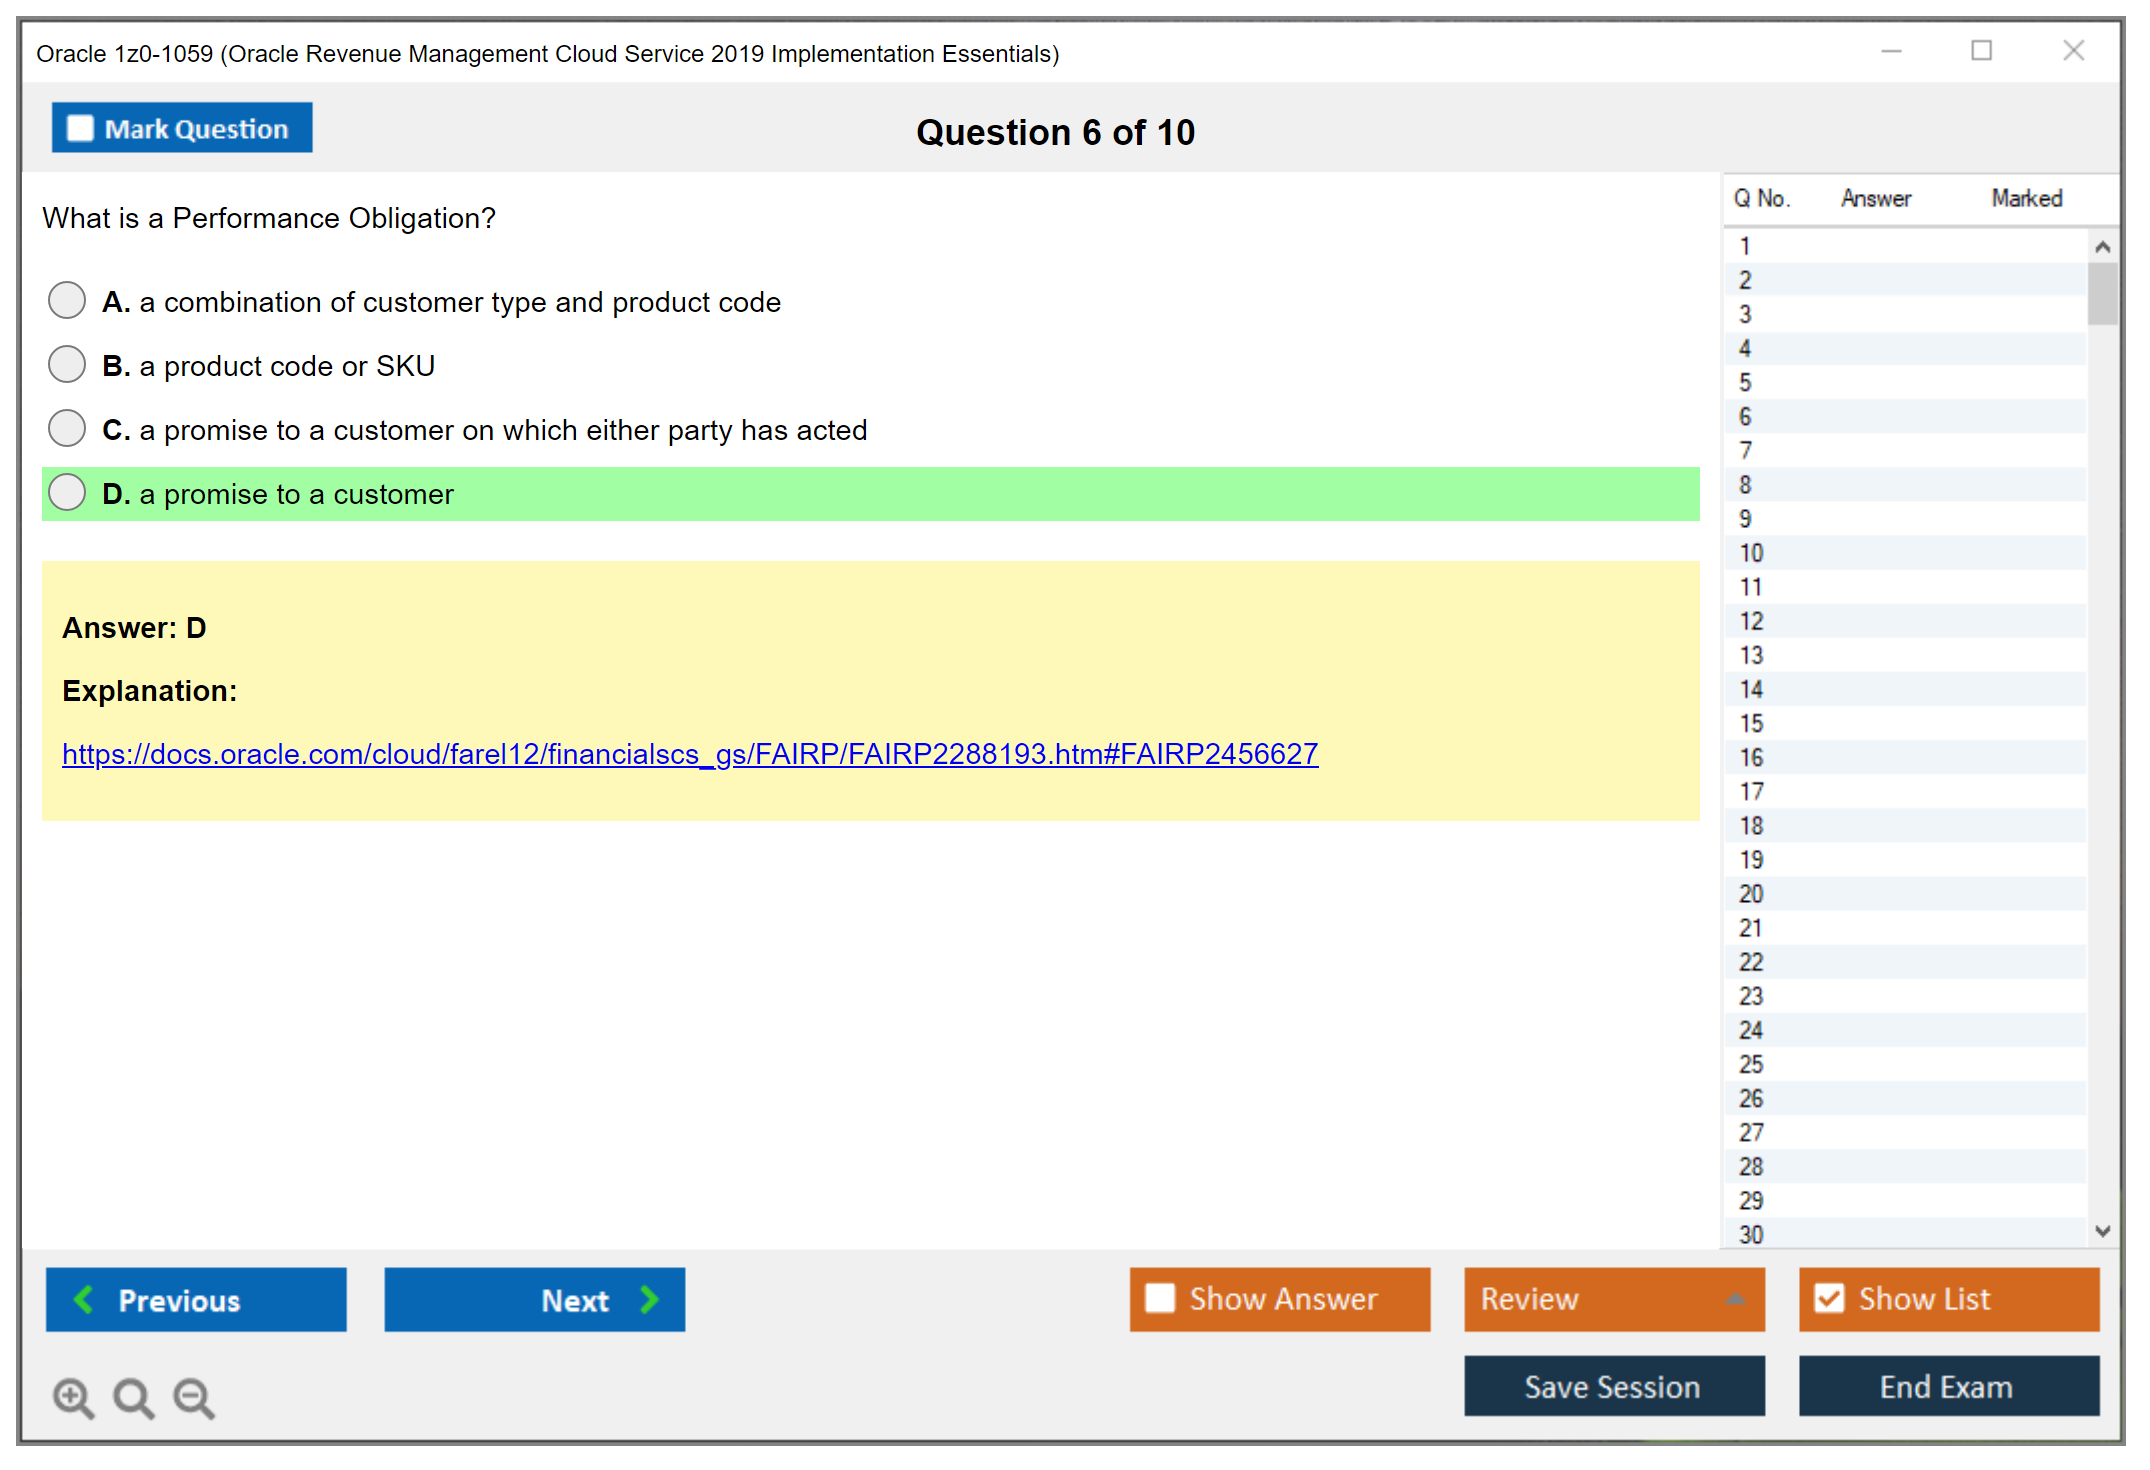
Task: Click the green arrow on the Next button
Action: click(648, 1299)
